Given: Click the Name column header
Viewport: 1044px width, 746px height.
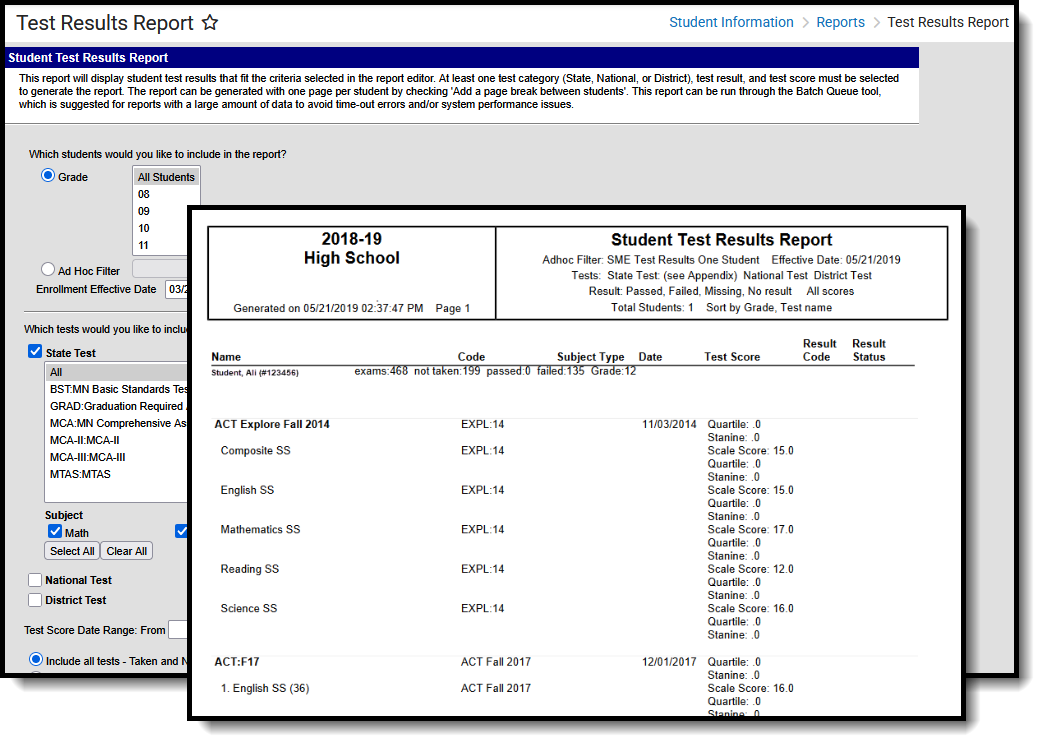Looking at the screenshot, I should (226, 357).
